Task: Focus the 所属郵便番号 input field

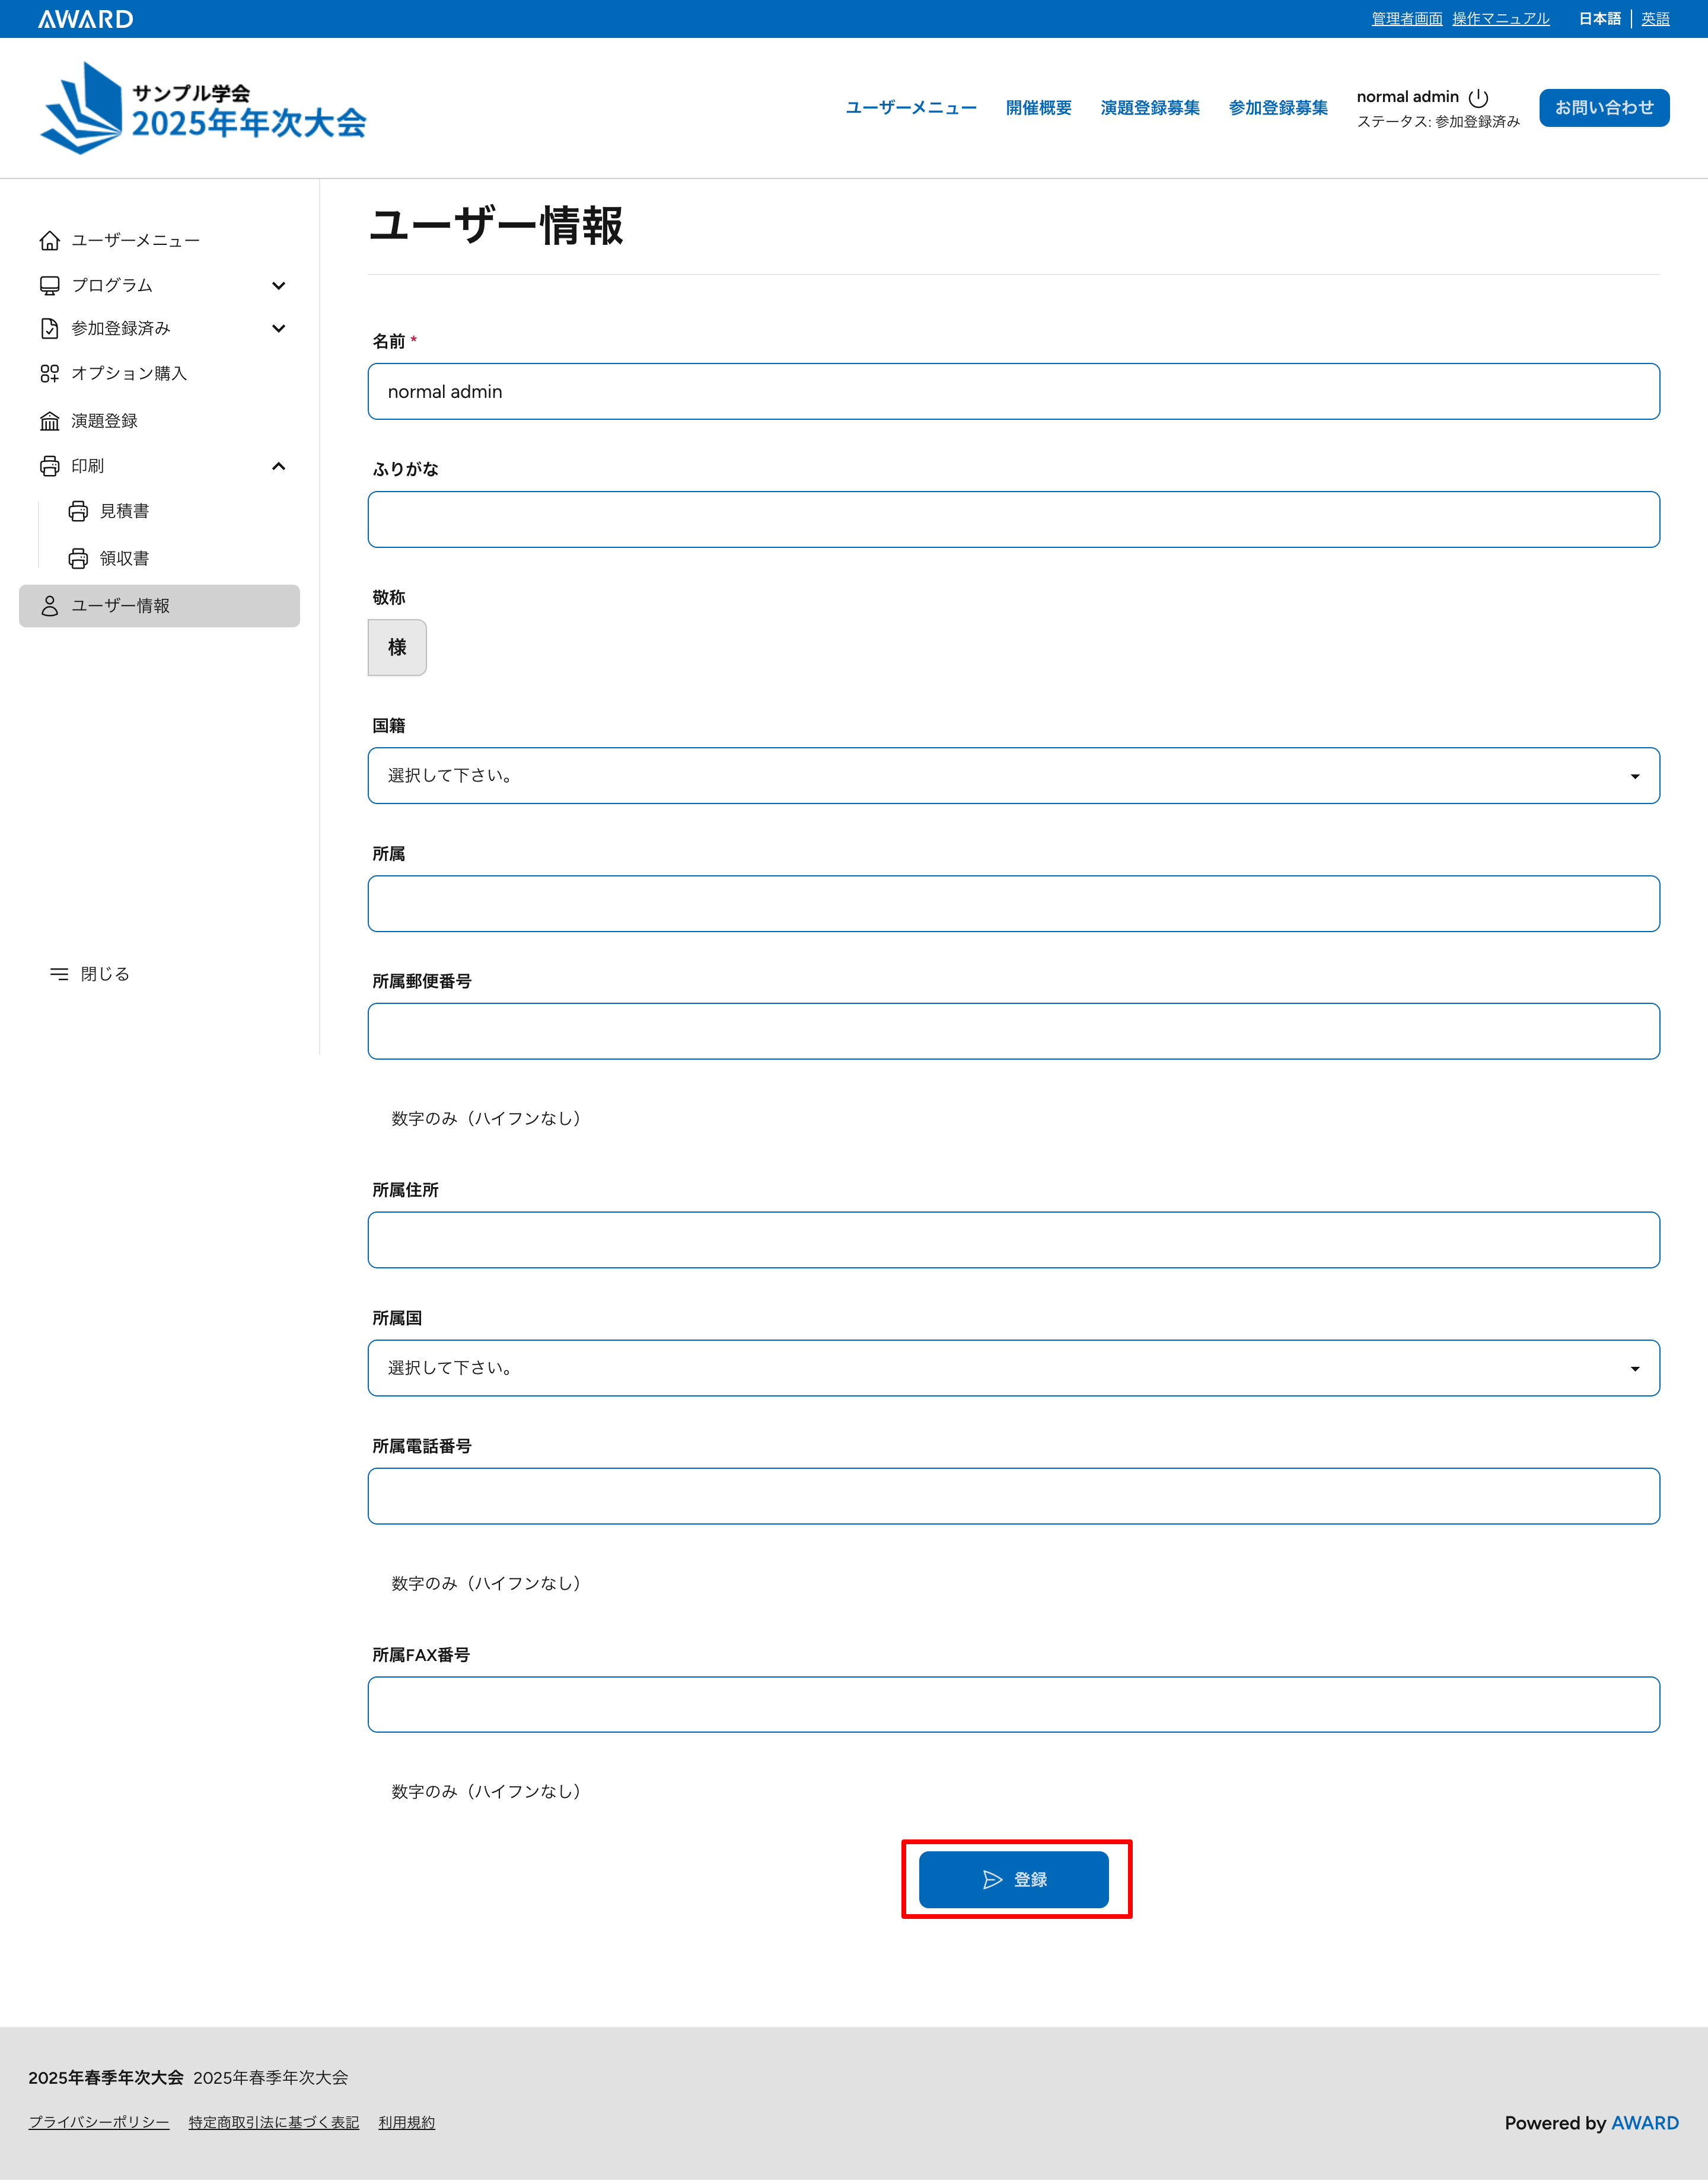Action: coord(1013,1031)
